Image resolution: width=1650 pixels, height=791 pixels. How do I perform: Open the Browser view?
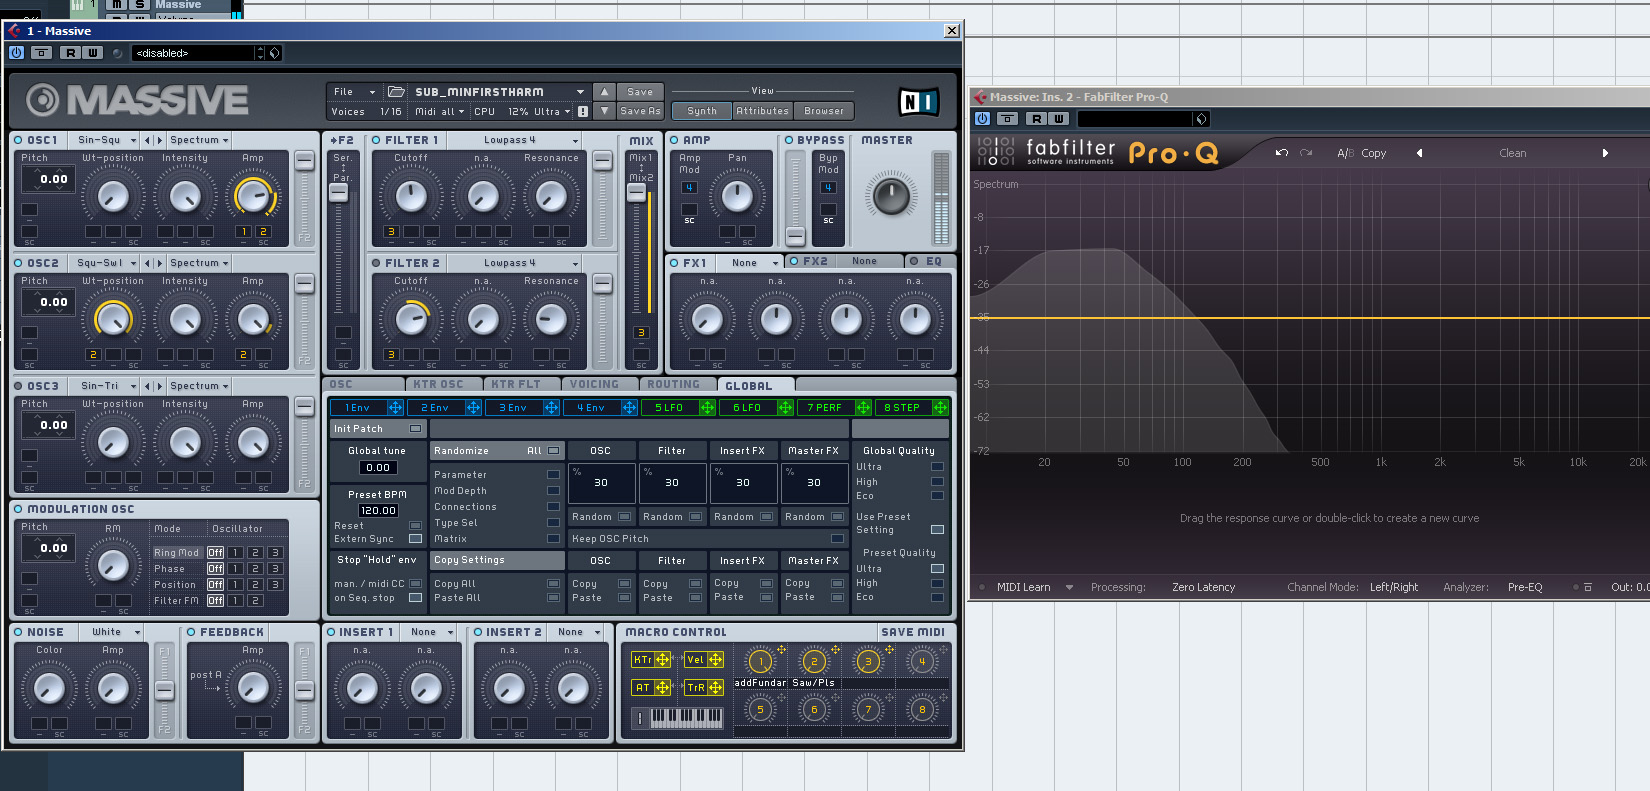[x=824, y=111]
